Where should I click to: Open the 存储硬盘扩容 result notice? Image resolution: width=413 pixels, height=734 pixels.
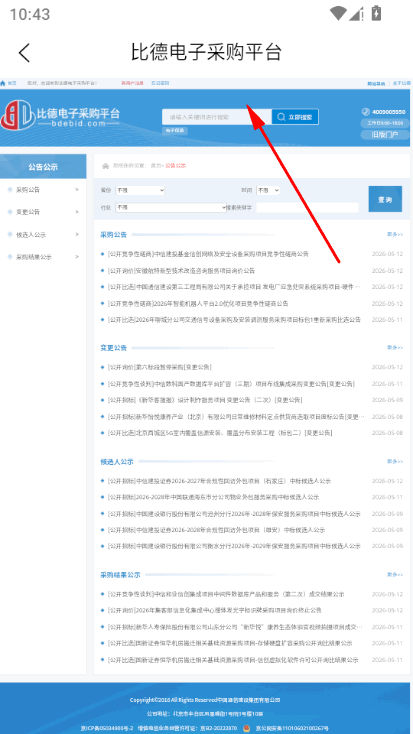pos(230,643)
